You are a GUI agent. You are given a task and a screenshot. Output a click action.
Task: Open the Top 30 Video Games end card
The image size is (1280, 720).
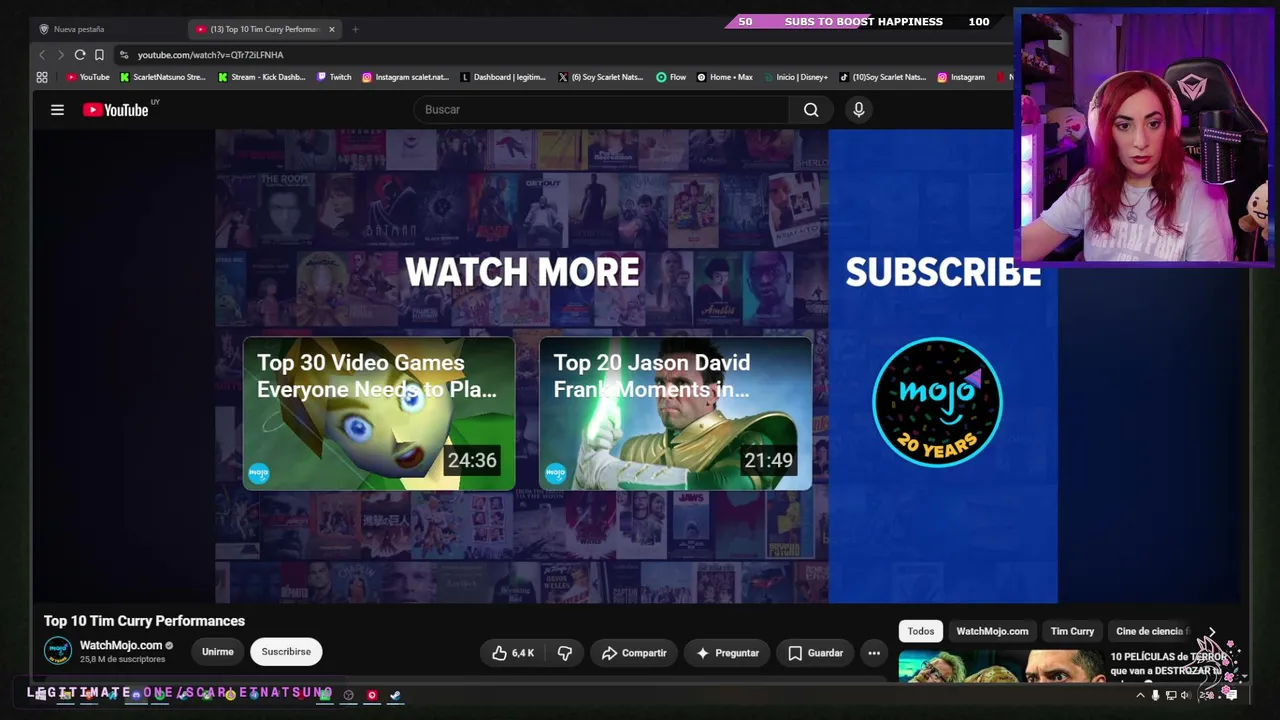point(379,414)
